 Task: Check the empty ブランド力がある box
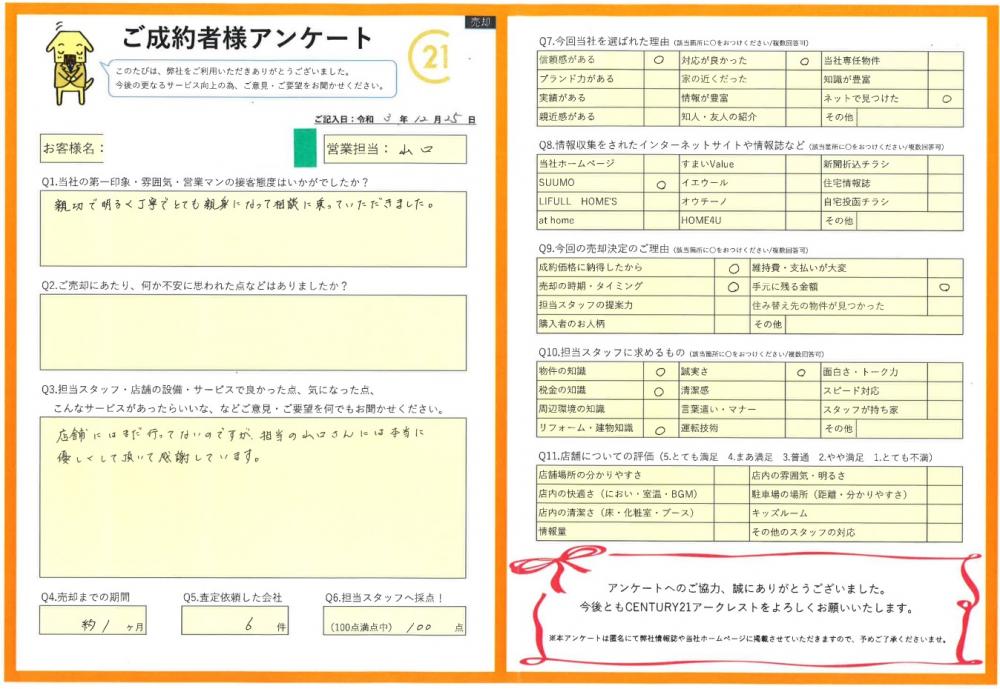click(658, 79)
